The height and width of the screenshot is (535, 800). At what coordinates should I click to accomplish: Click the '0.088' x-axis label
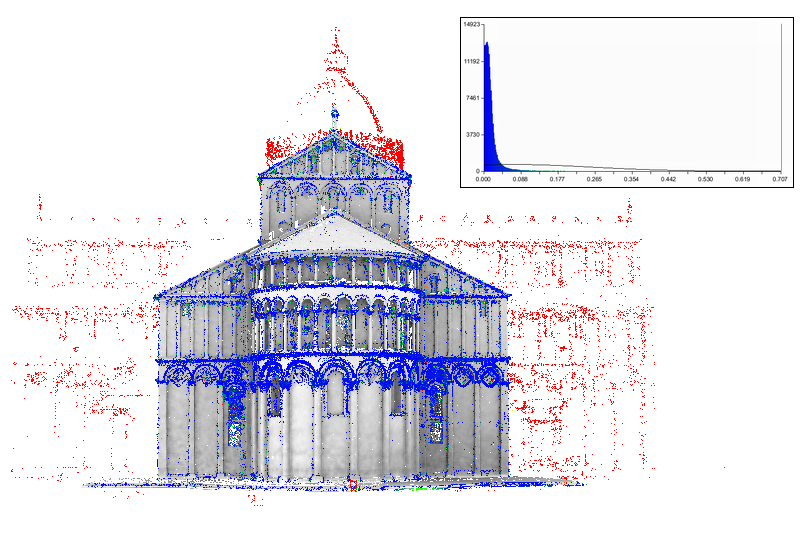coord(520,179)
